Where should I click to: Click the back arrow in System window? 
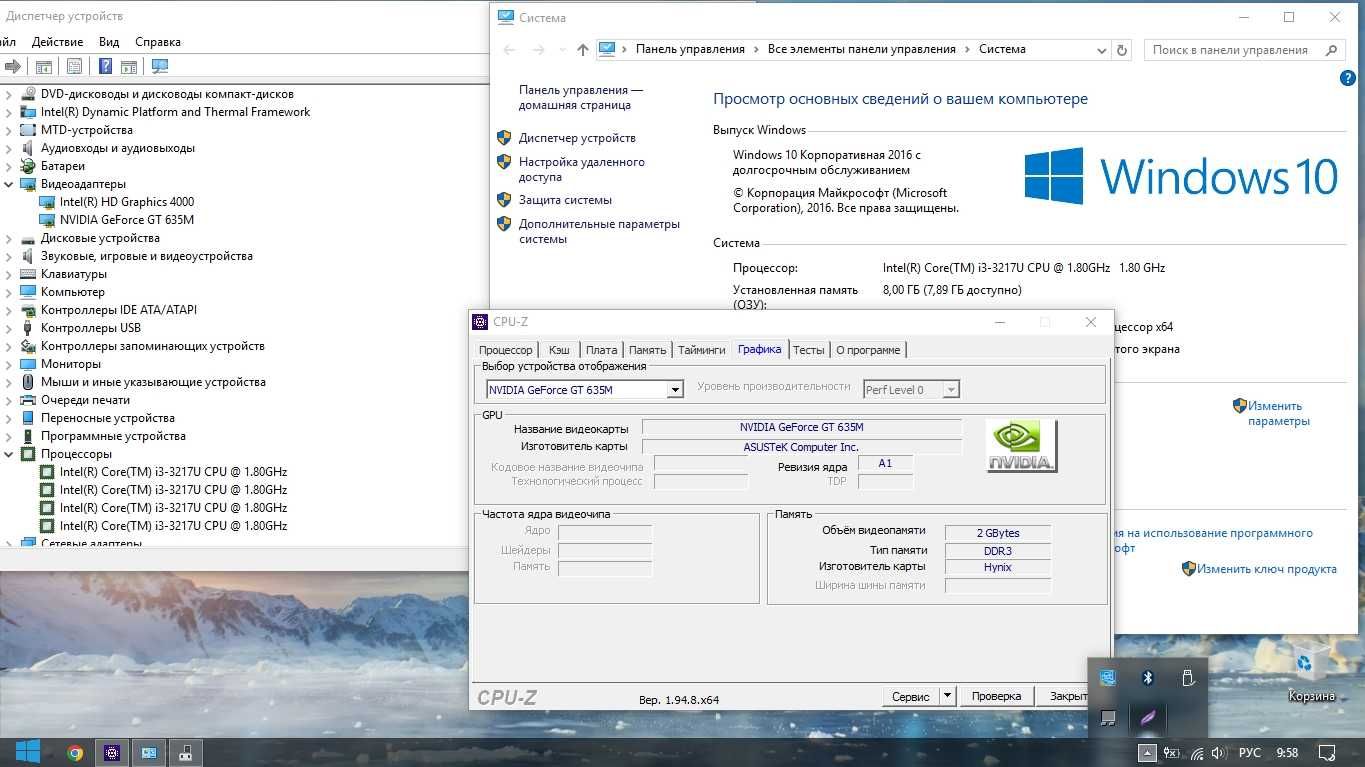pos(509,49)
